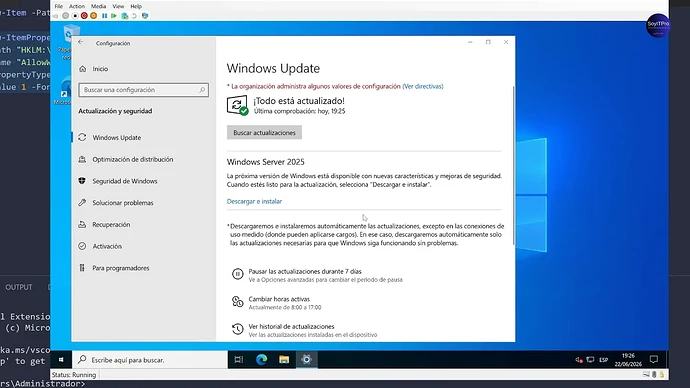Pause the virtual machine from toolbar
Screen dimensions: 690x388
pyautogui.click(x=104, y=16)
